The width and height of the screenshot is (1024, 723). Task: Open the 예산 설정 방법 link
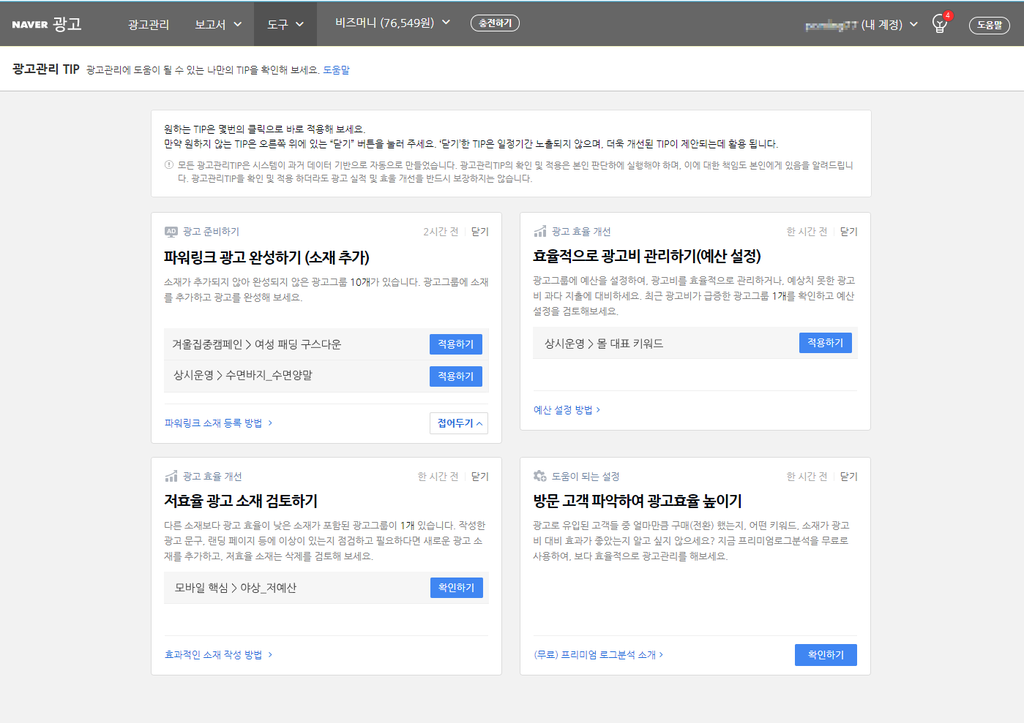[x=566, y=410]
